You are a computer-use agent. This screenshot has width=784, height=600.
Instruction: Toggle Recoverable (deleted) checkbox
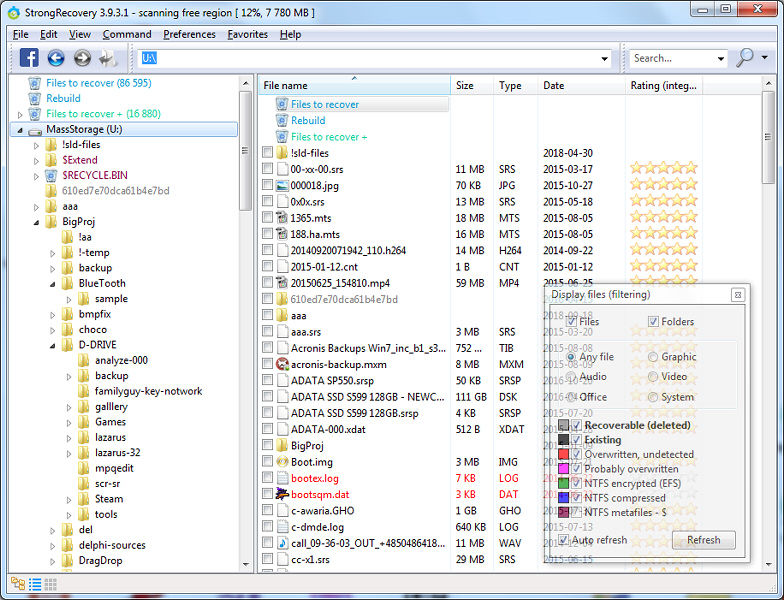pyautogui.click(x=576, y=426)
